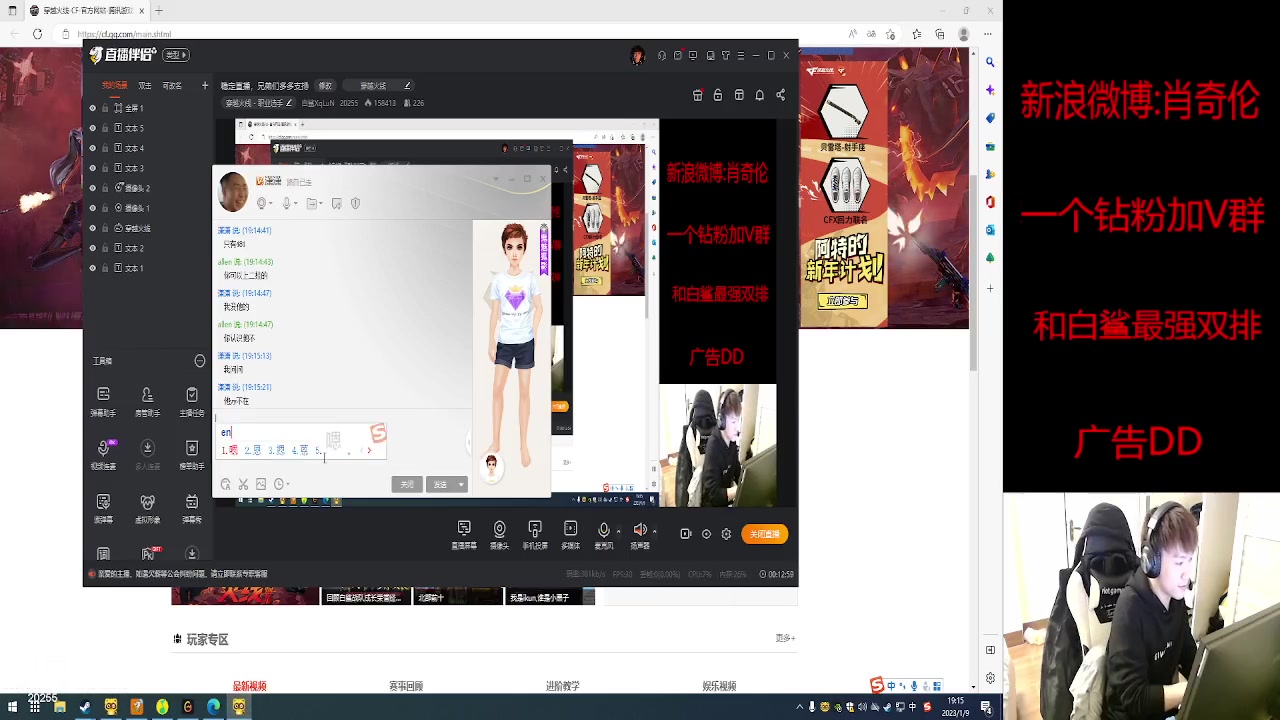Toggle visibility of 全屏 1 layer
The height and width of the screenshot is (720, 1280).
pos(93,108)
